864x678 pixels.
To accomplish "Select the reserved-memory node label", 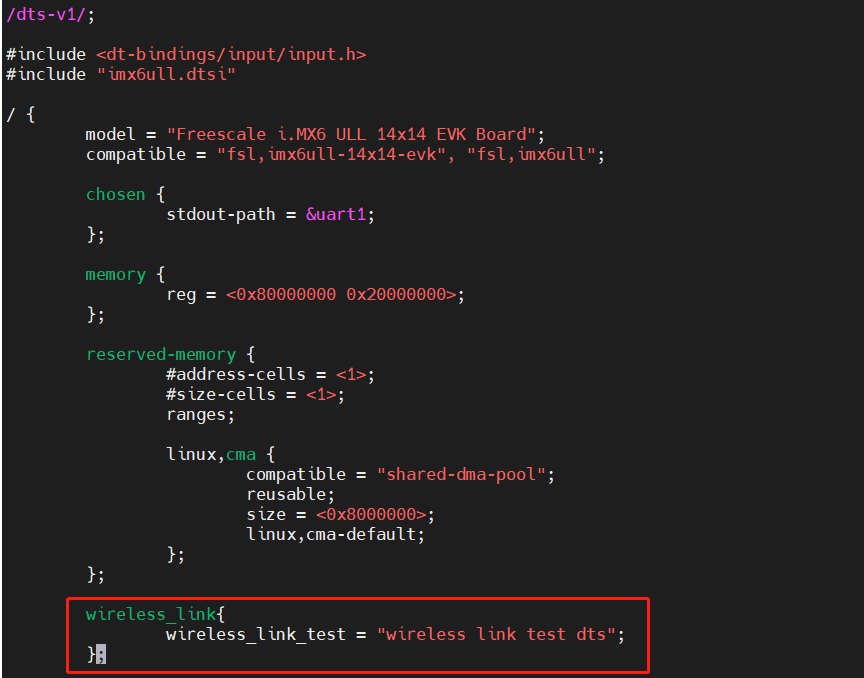I will (161, 354).
